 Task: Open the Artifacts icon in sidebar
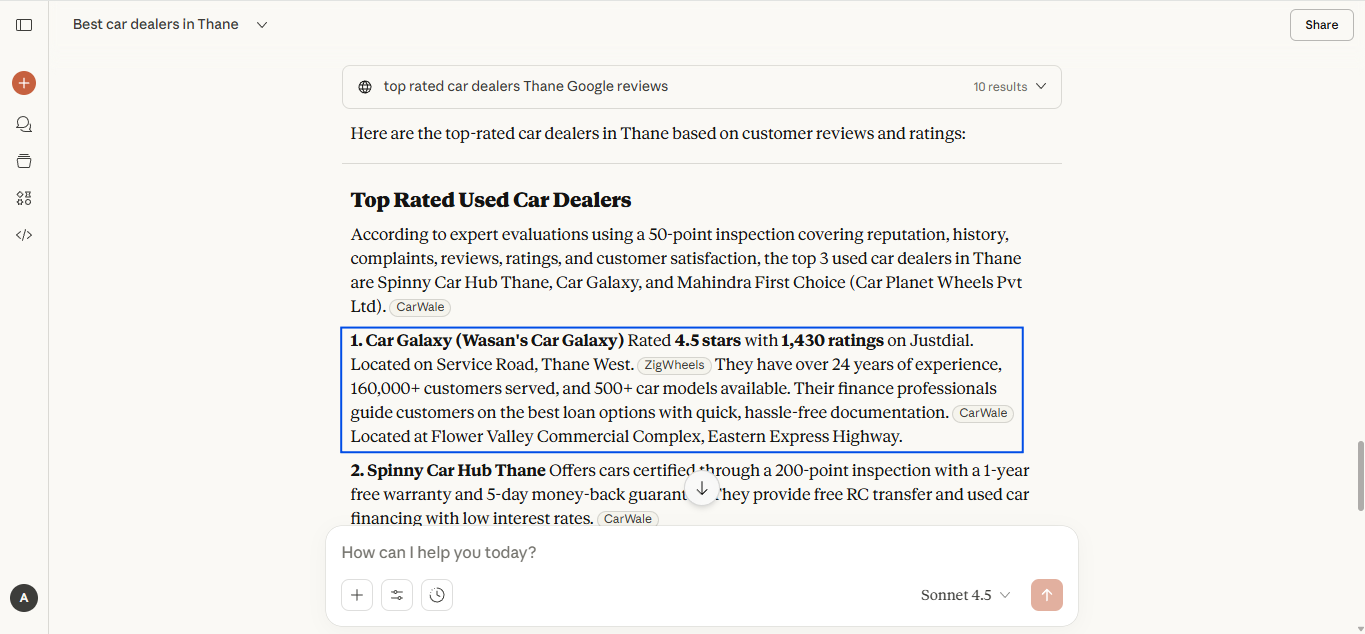pos(24,198)
